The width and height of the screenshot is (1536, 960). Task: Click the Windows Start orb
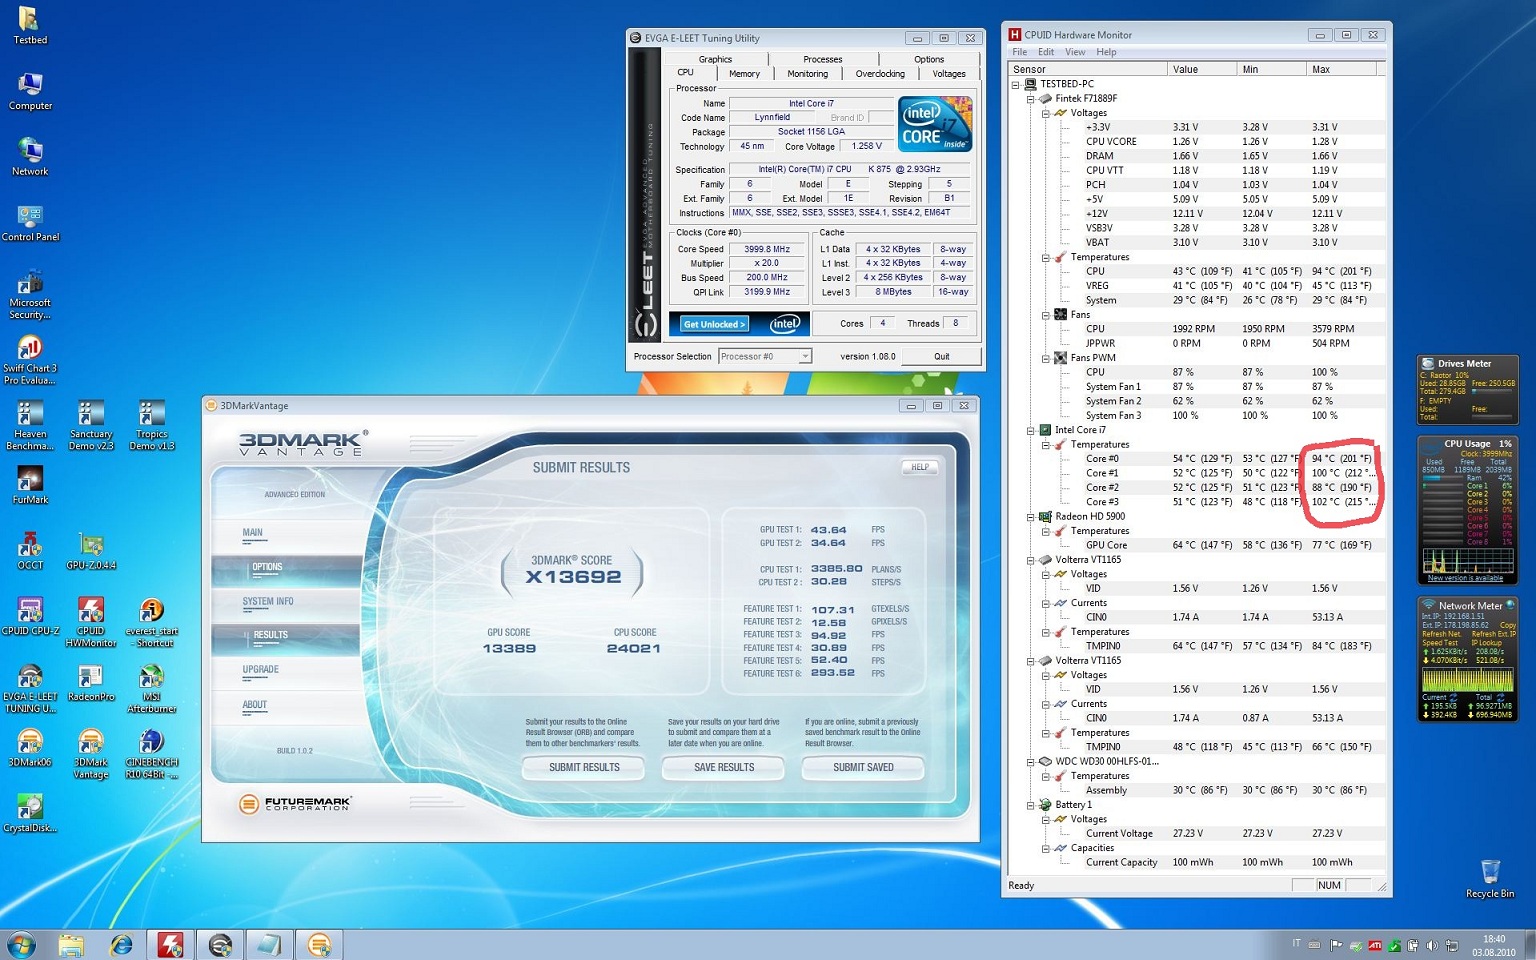point(21,944)
